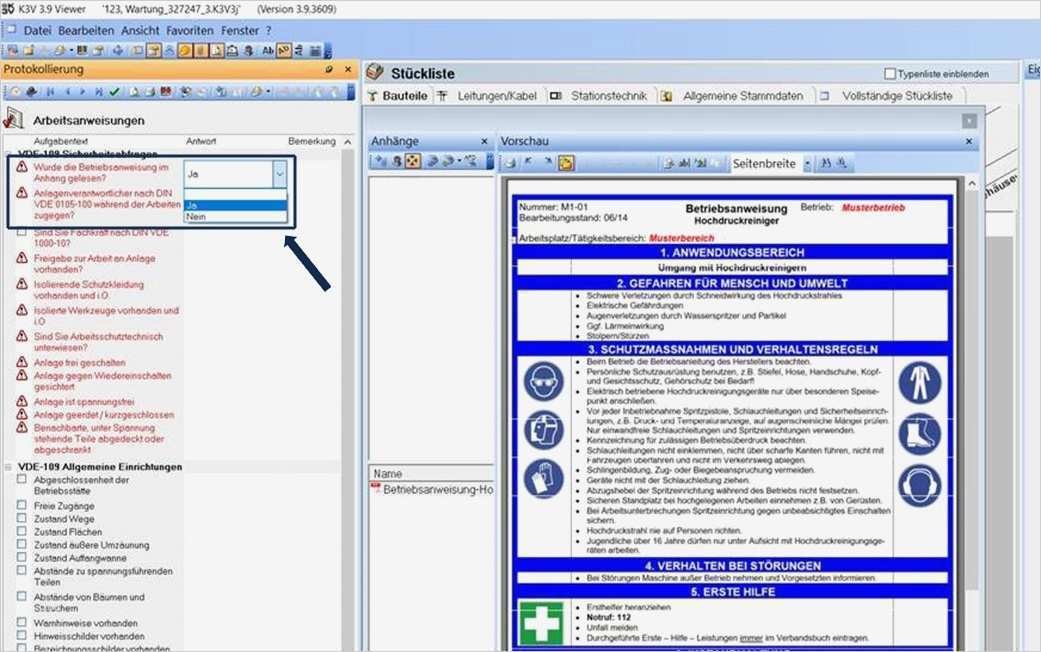This screenshot has height=652, width=1041.
Task: Click the pin icon in Protokollierung header
Action: (329, 69)
